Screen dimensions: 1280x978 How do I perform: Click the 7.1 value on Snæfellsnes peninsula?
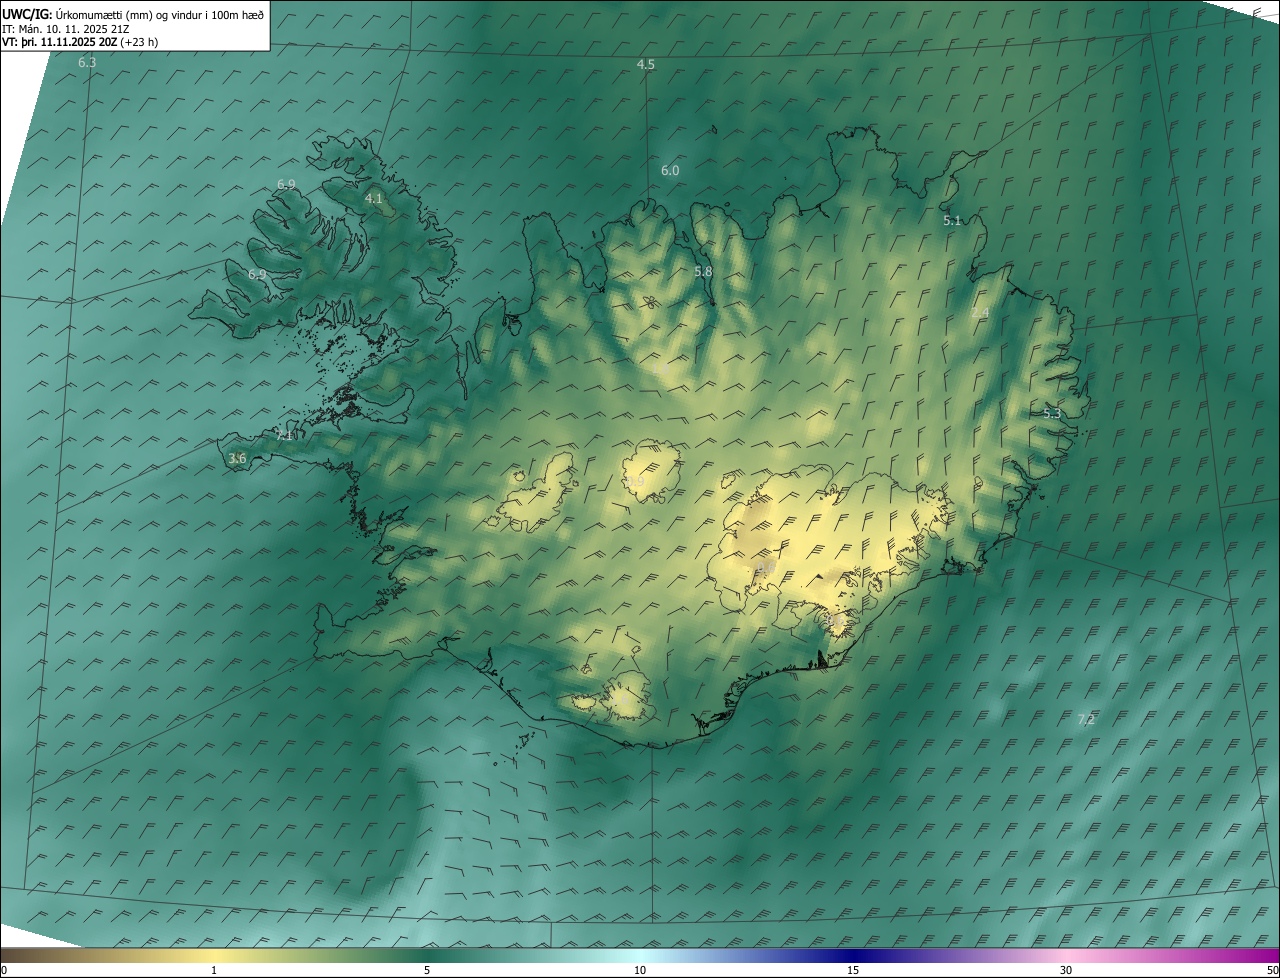[284, 436]
